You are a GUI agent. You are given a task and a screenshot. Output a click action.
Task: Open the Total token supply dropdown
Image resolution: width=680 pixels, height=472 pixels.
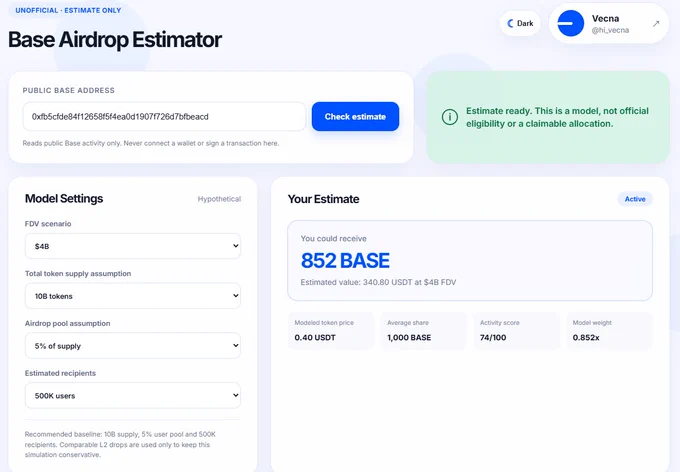133,296
